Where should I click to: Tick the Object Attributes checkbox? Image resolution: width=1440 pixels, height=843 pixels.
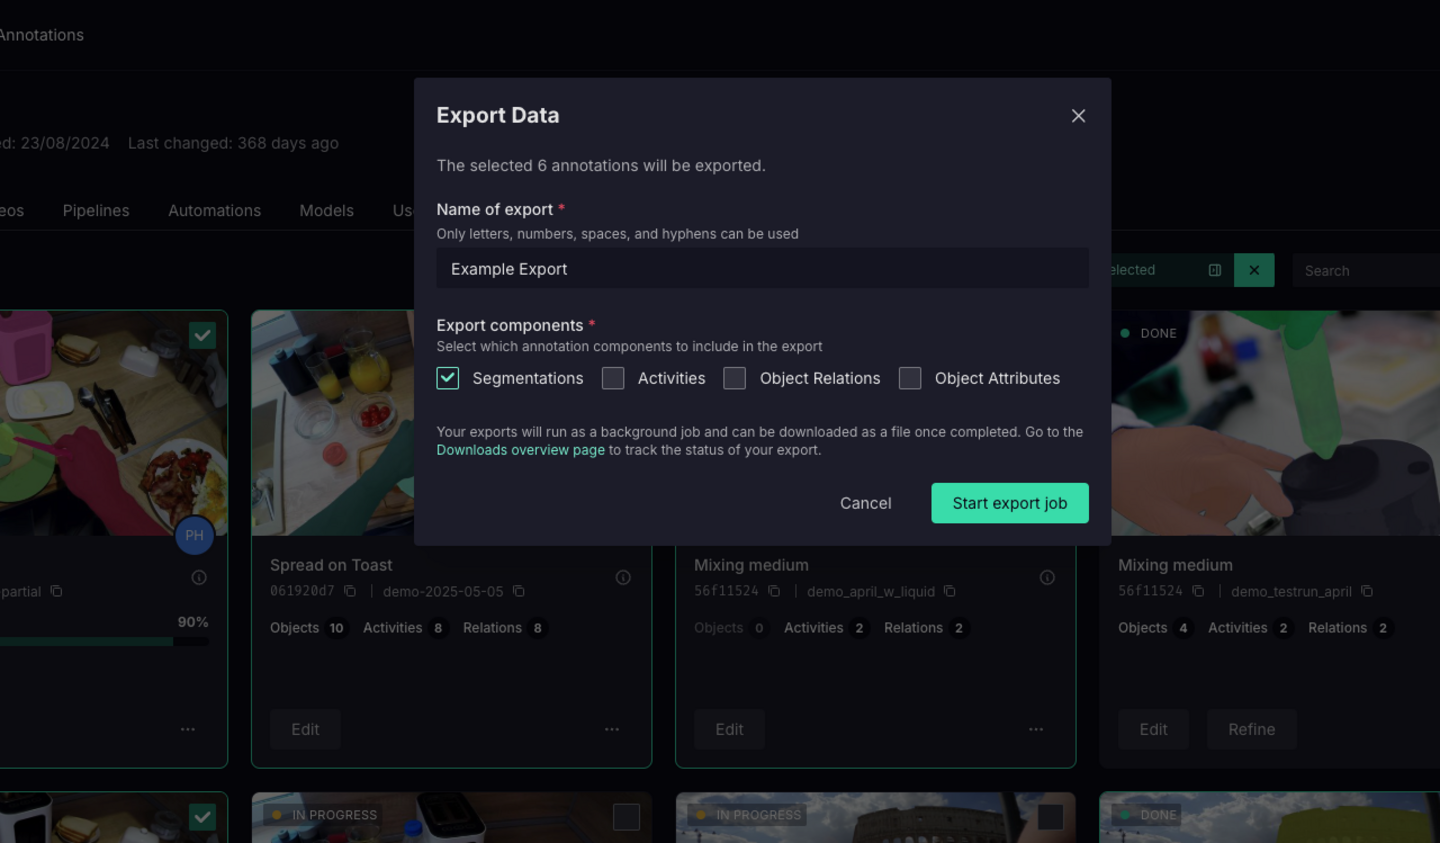pyautogui.click(x=910, y=378)
